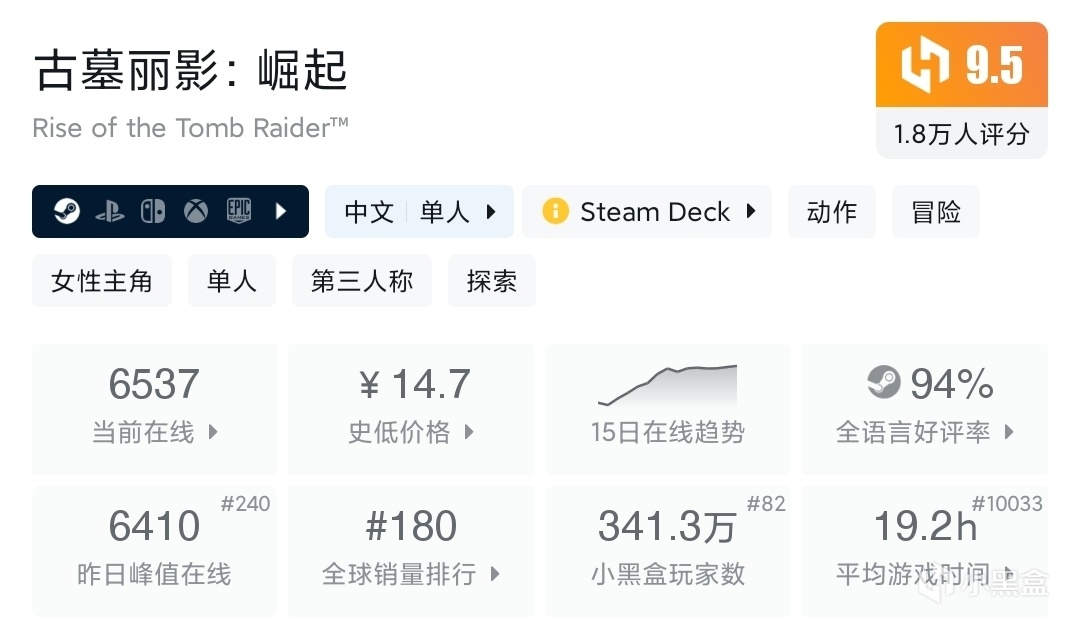The height and width of the screenshot is (619, 1080).
Task: Click the Xbox platform icon
Action: pyautogui.click(x=195, y=211)
